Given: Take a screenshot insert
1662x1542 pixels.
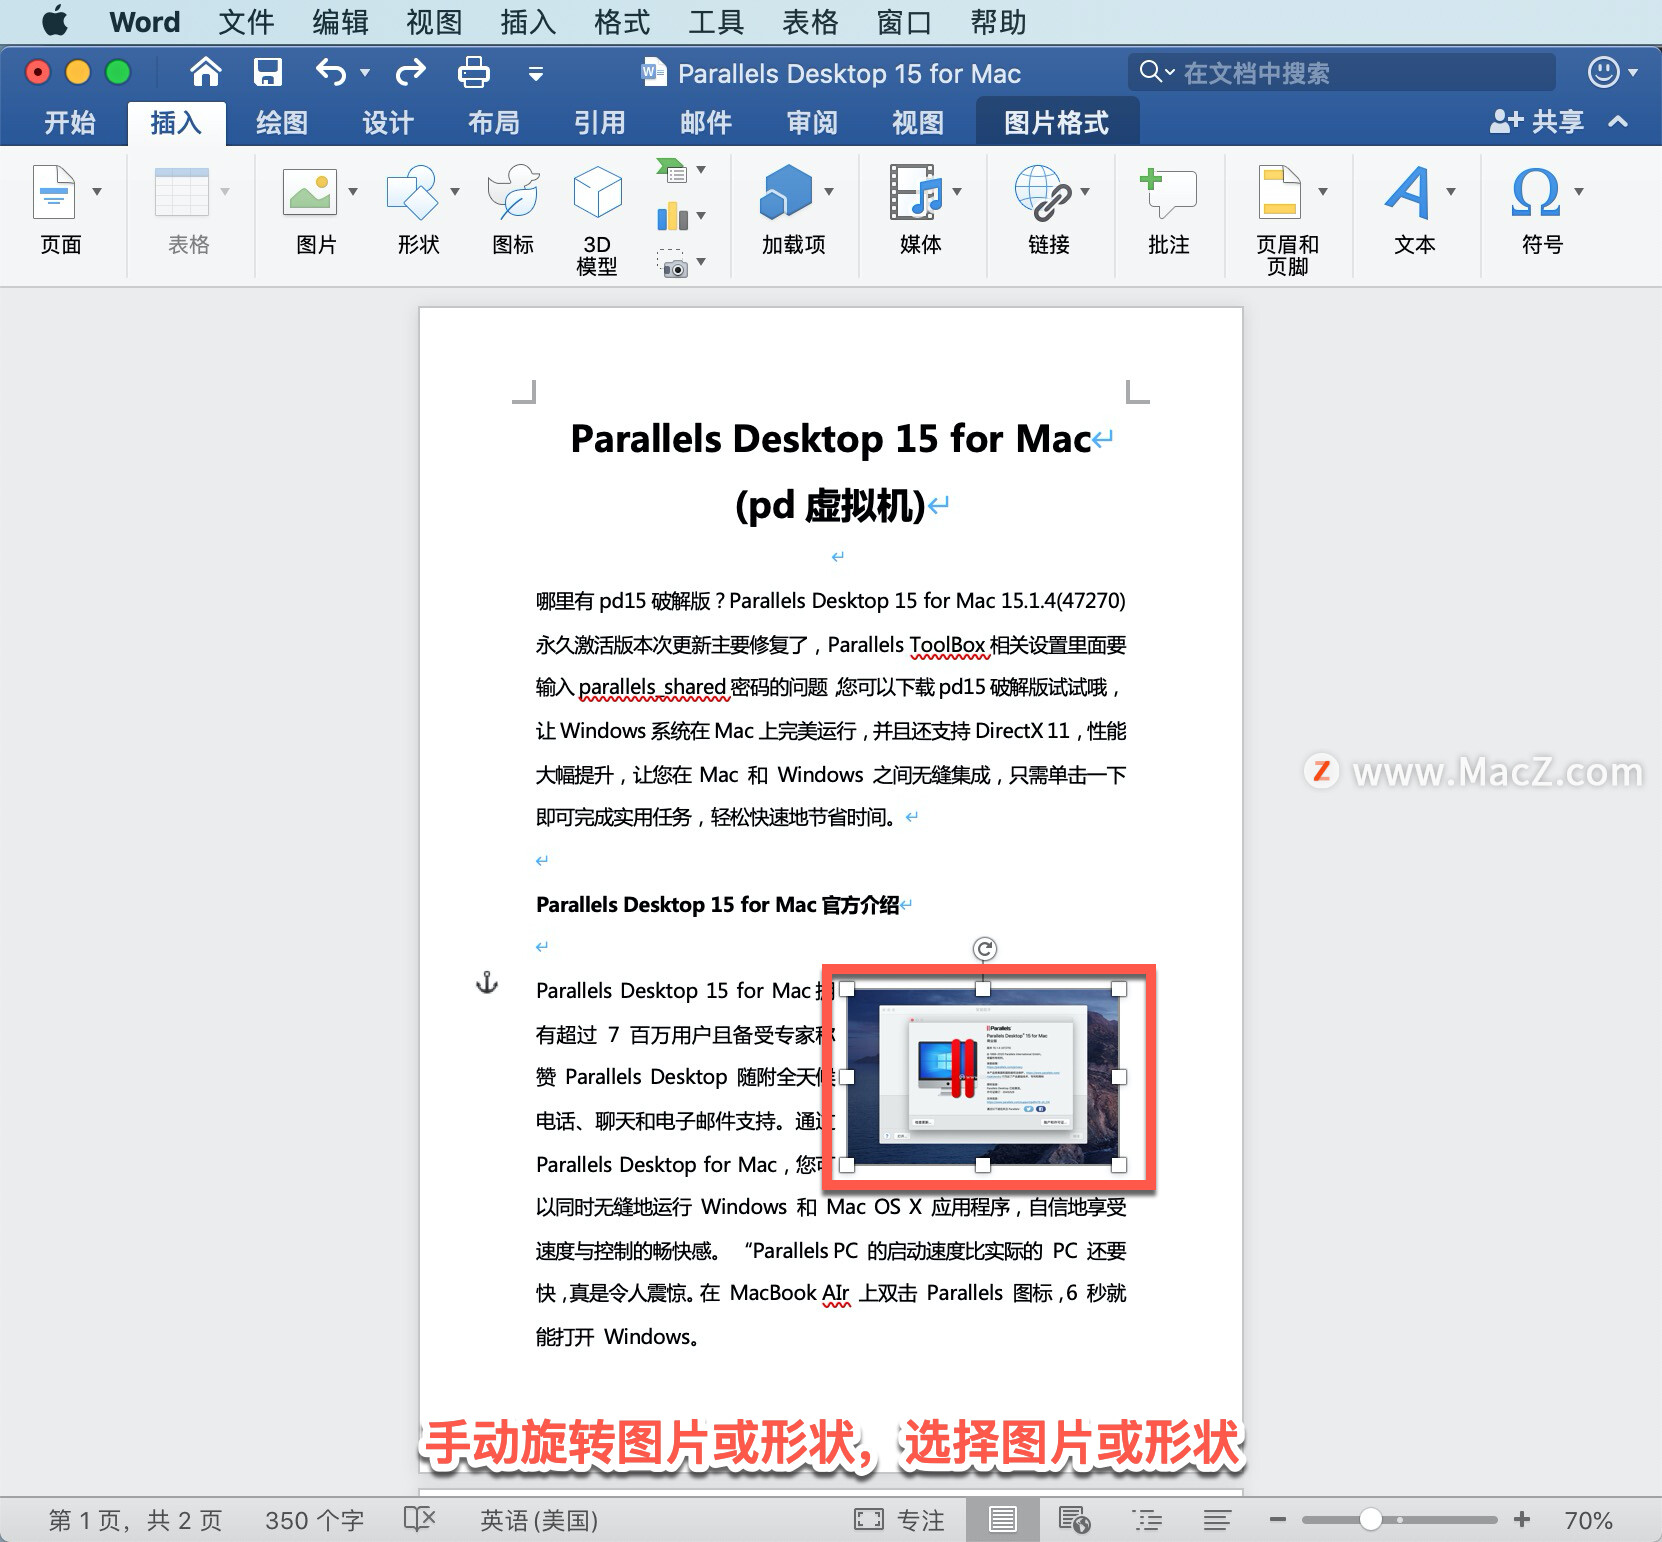Looking at the screenshot, I should click(672, 263).
